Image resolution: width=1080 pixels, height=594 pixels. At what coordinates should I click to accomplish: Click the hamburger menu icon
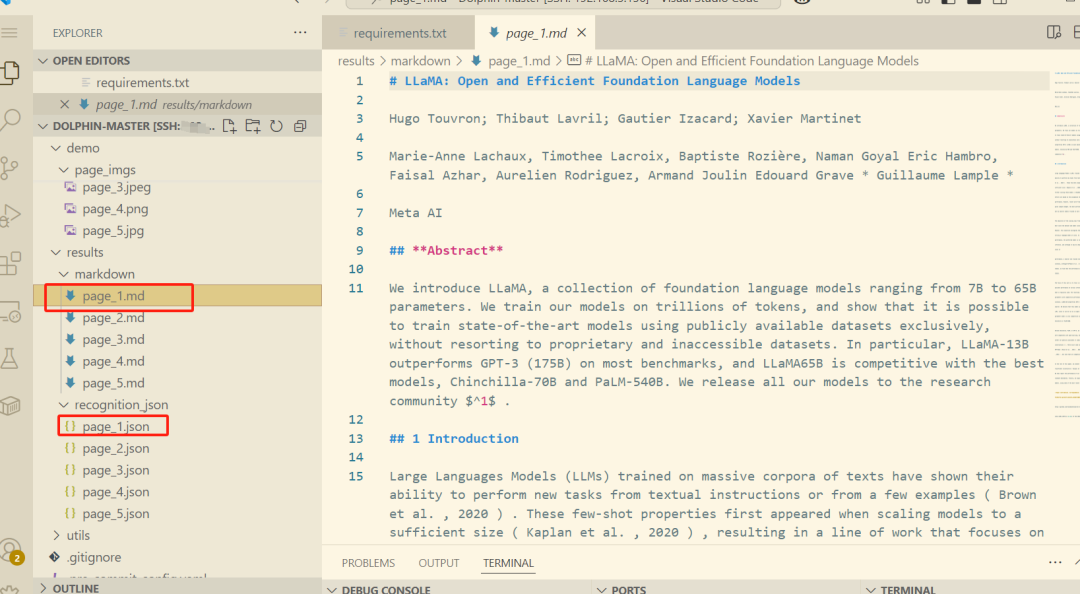pyautogui.click(x=10, y=33)
